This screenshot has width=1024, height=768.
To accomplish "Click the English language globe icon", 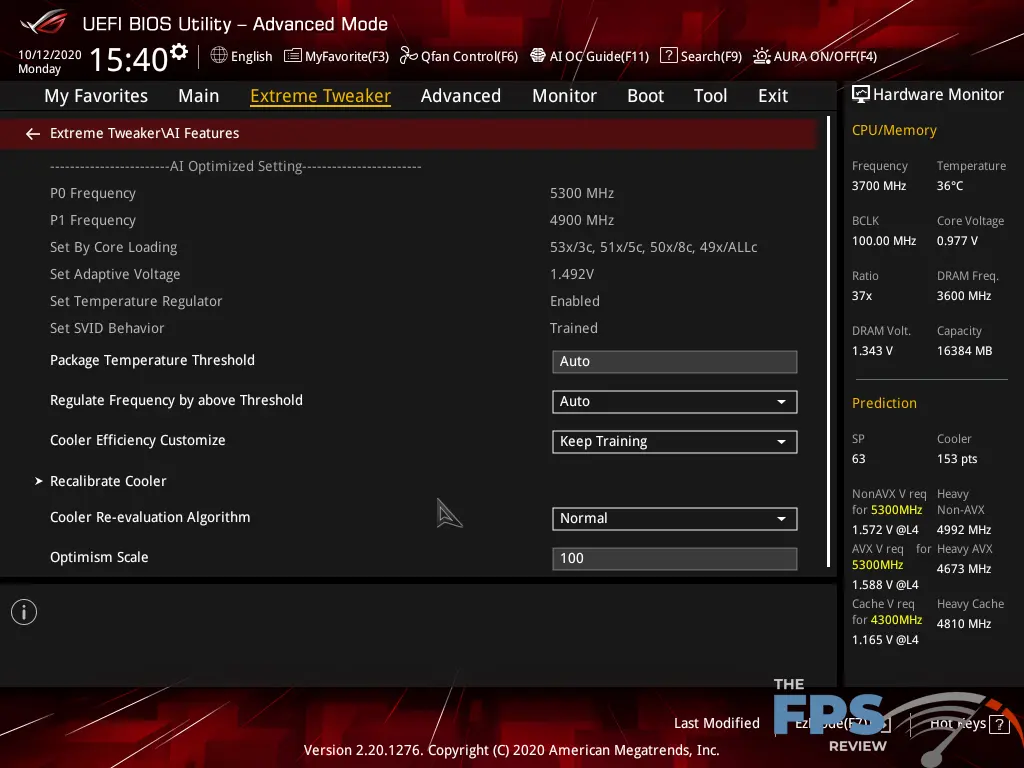I will [x=219, y=56].
